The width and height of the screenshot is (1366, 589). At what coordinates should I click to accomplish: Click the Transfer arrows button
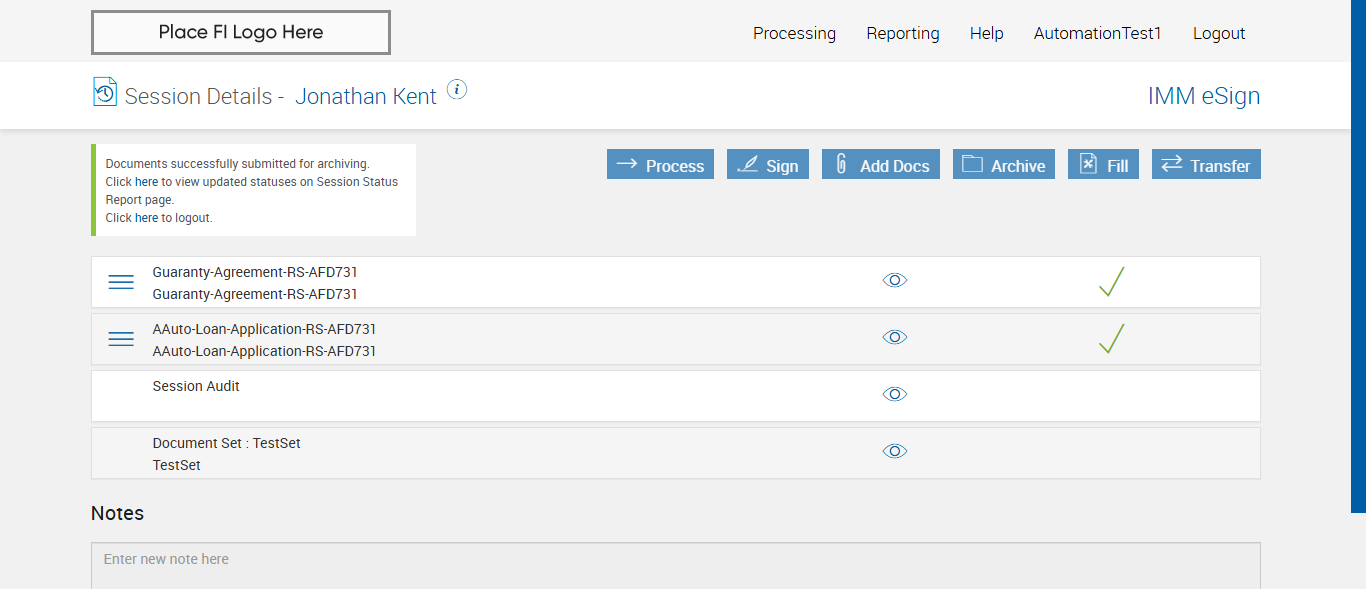(1206, 165)
